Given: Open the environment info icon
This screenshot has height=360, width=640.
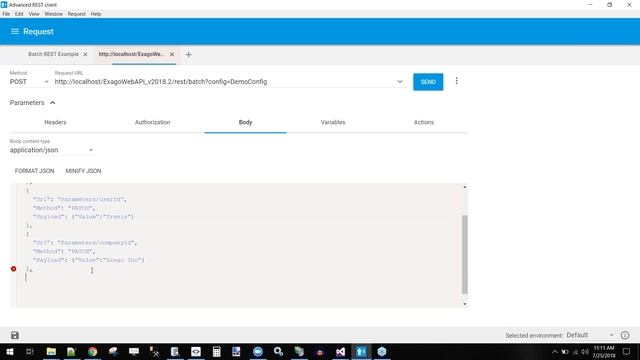Looking at the screenshot, I should (624, 335).
